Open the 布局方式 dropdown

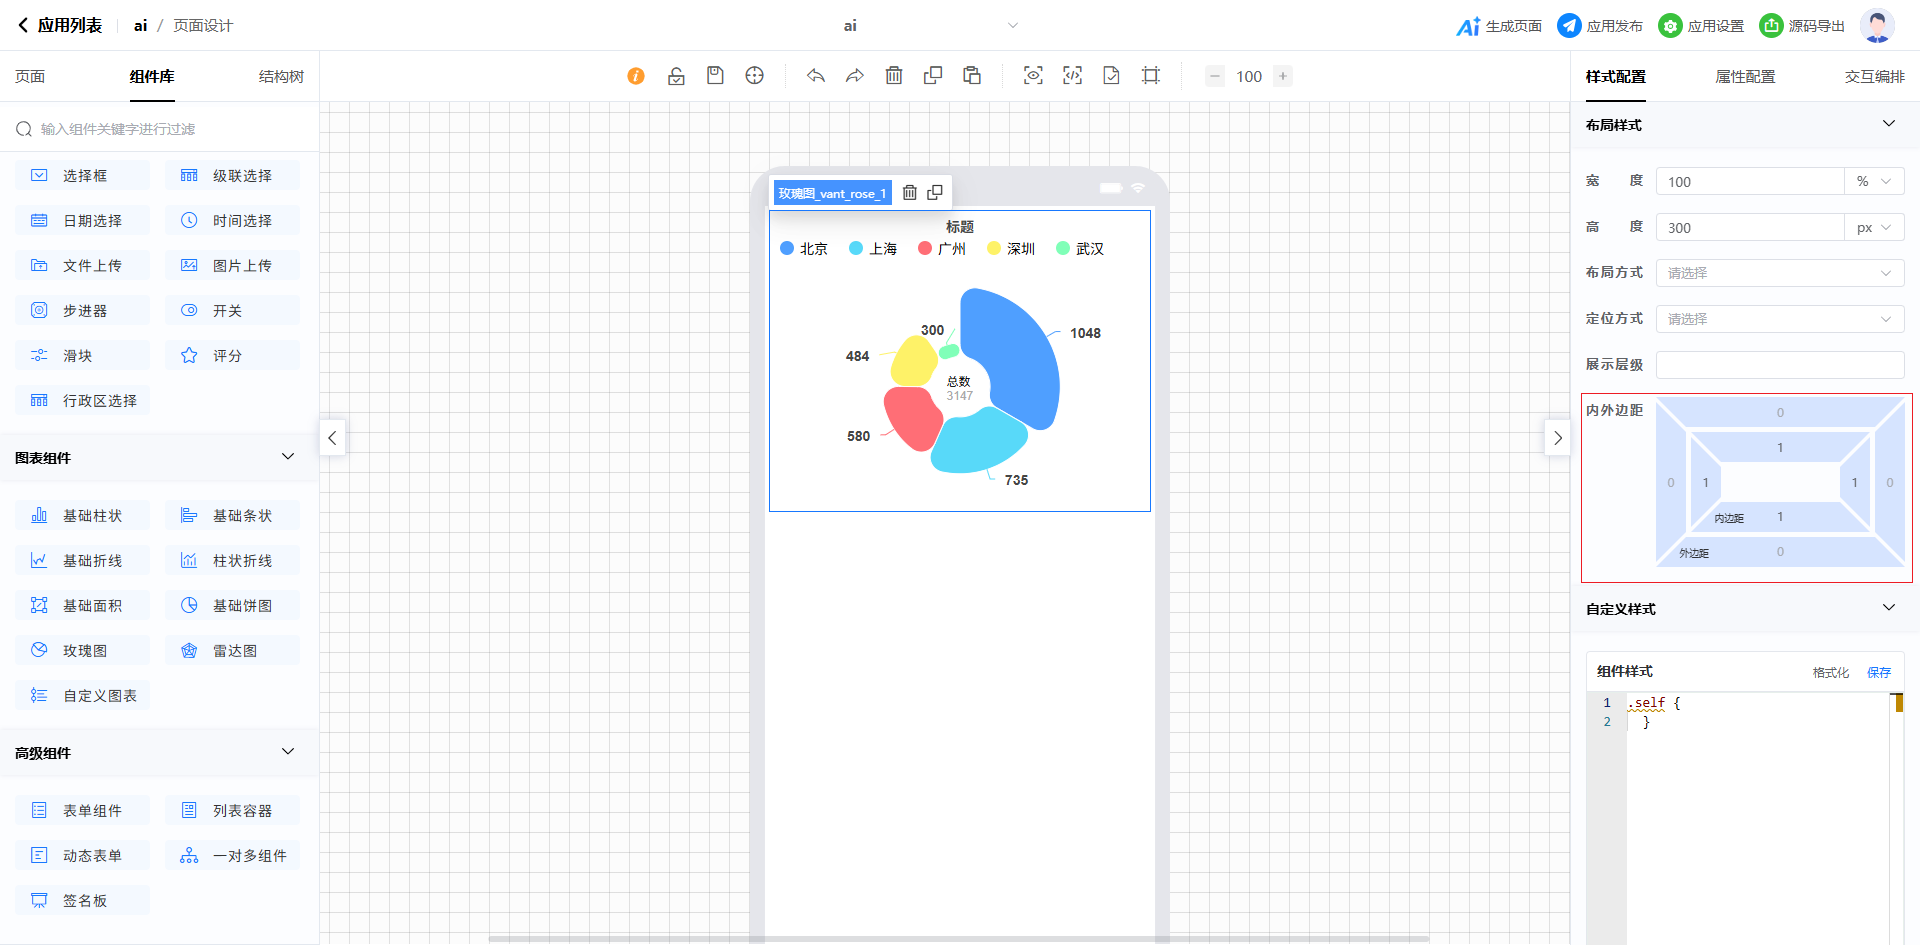tap(1779, 273)
